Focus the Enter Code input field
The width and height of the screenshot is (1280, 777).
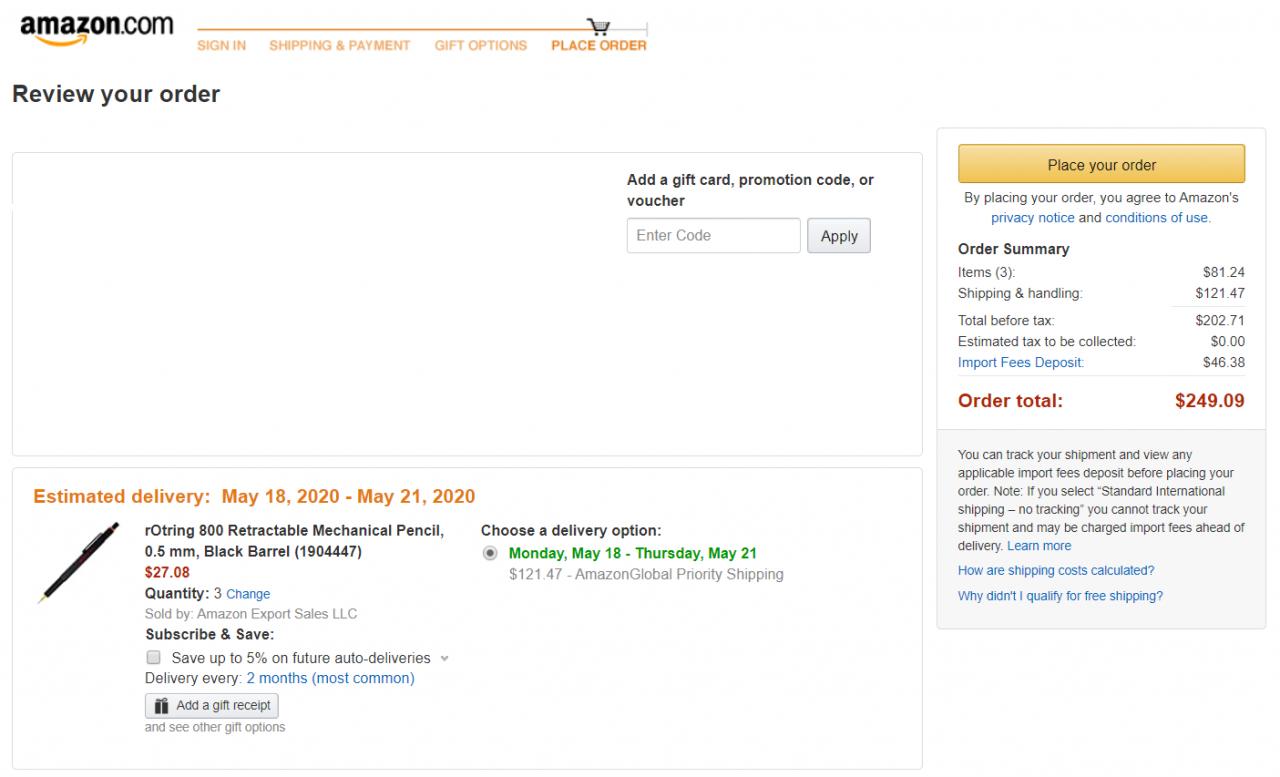click(x=713, y=236)
